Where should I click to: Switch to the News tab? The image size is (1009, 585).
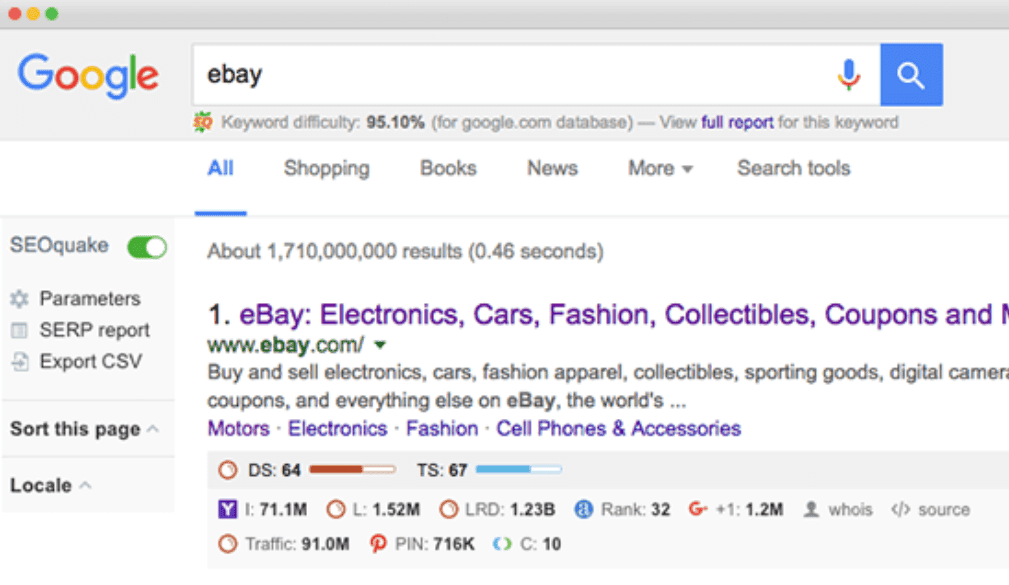tap(552, 169)
